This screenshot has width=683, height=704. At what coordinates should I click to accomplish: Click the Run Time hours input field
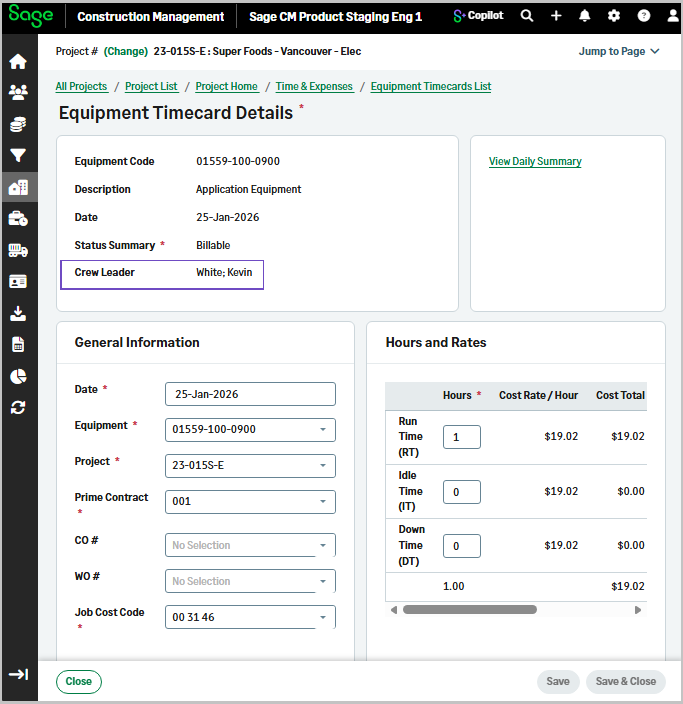click(x=461, y=437)
